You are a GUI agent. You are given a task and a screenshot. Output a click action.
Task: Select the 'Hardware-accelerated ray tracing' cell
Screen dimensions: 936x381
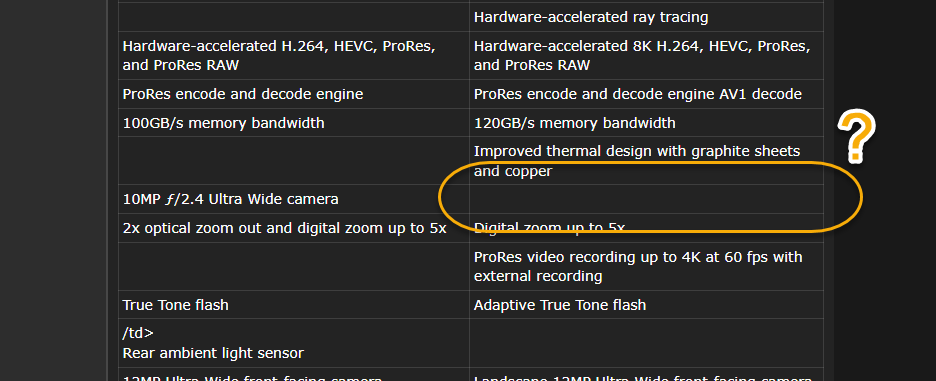tap(646, 17)
